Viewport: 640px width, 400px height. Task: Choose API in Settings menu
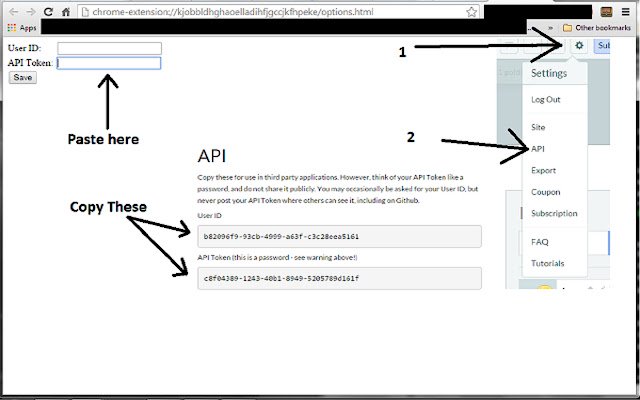pyautogui.click(x=538, y=149)
